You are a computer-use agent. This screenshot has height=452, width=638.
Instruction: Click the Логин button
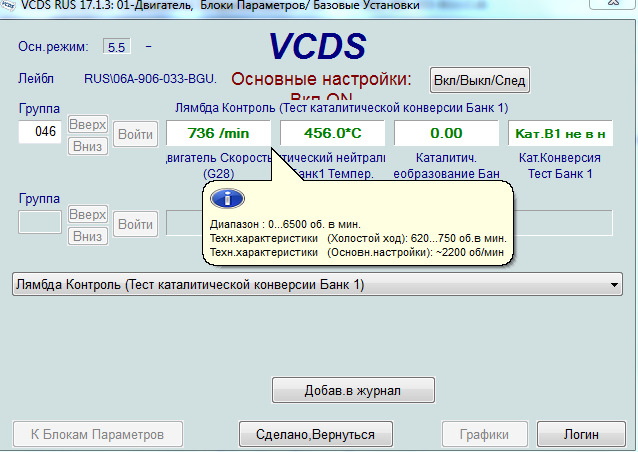coord(581,434)
